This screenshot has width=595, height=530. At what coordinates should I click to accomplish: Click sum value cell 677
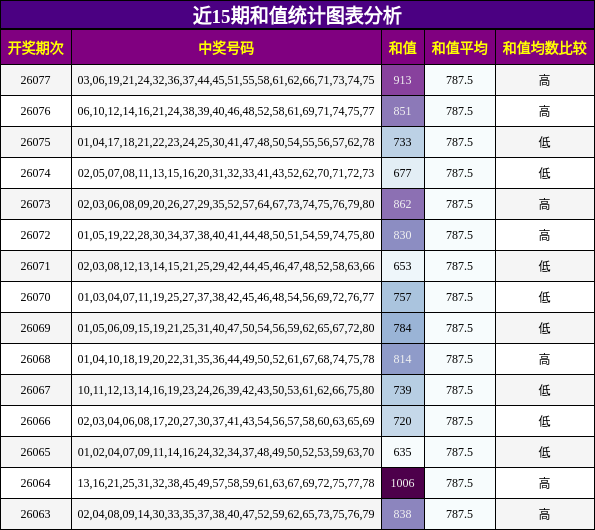(x=403, y=173)
